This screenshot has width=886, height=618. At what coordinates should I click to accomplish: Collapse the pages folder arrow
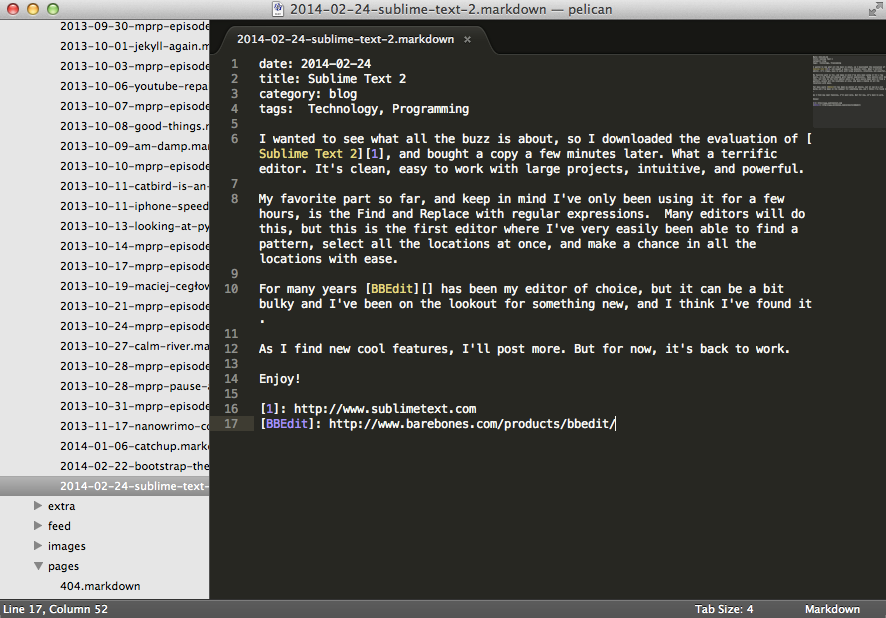(38, 566)
